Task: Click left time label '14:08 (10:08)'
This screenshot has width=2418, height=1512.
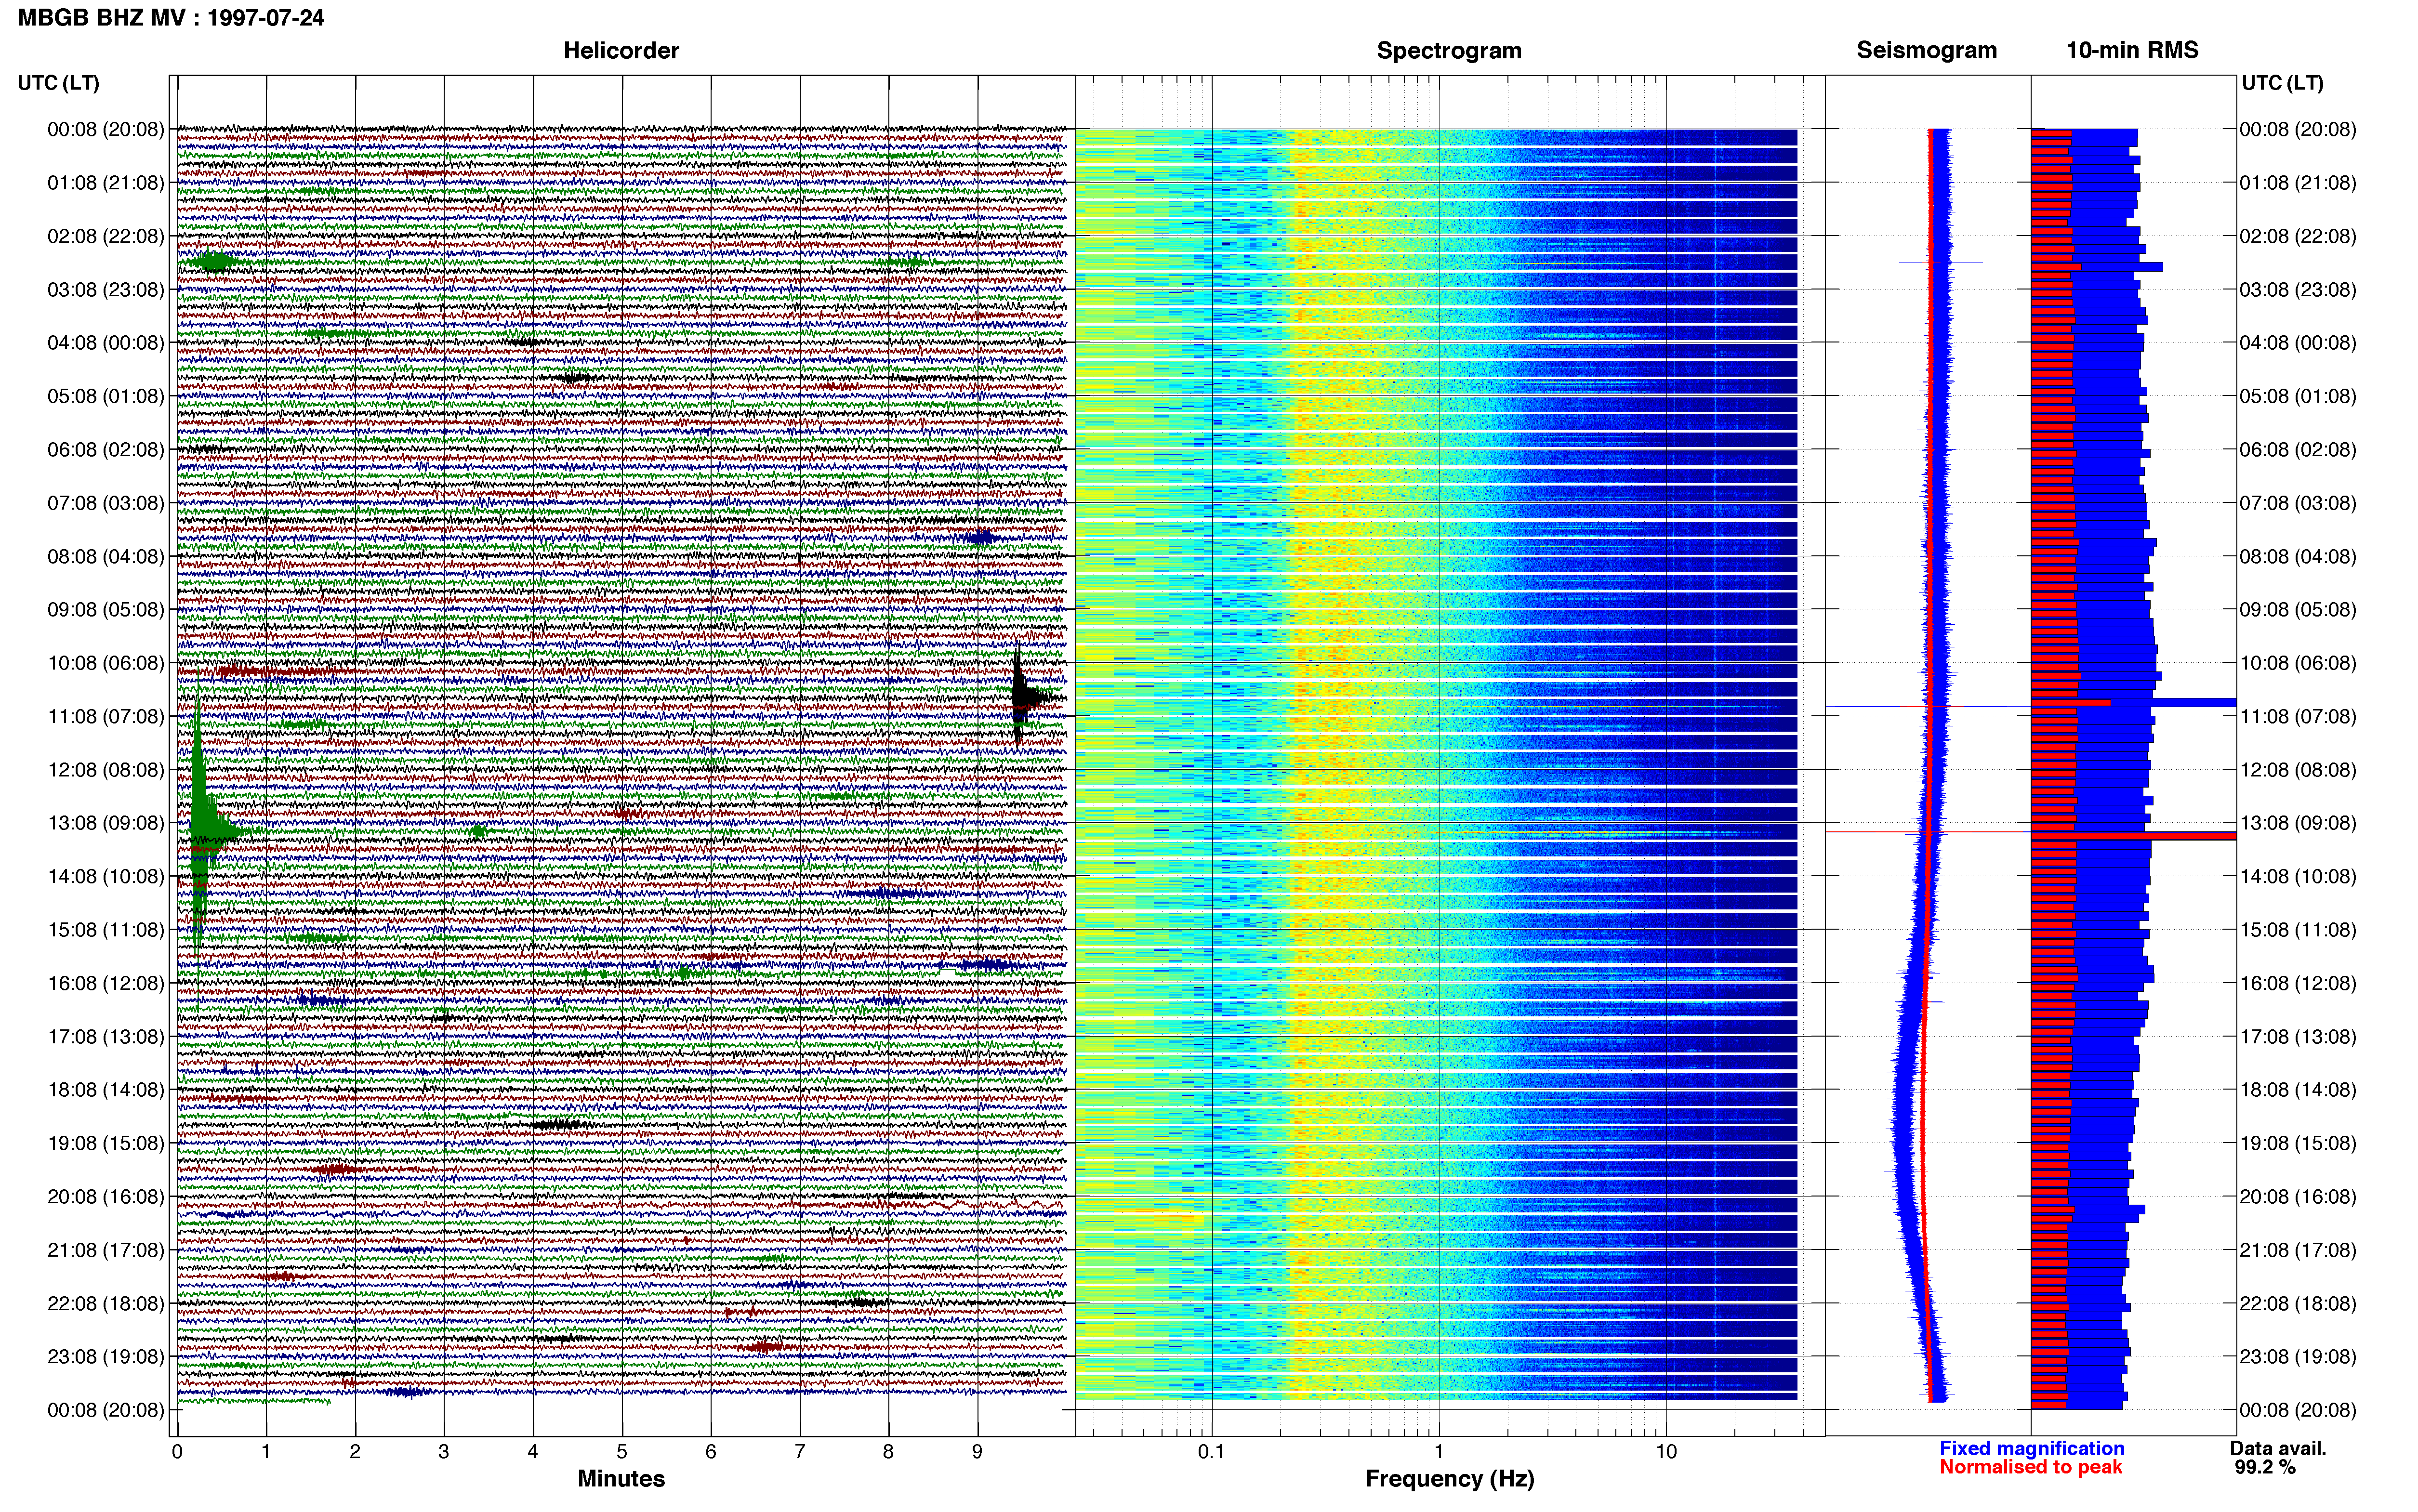Action: pyautogui.click(x=105, y=876)
